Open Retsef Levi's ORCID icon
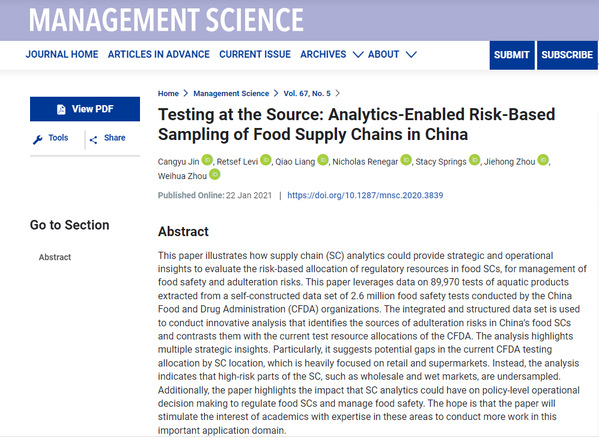This screenshot has height=438, width=599. pyautogui.click(x=266, y=160)
